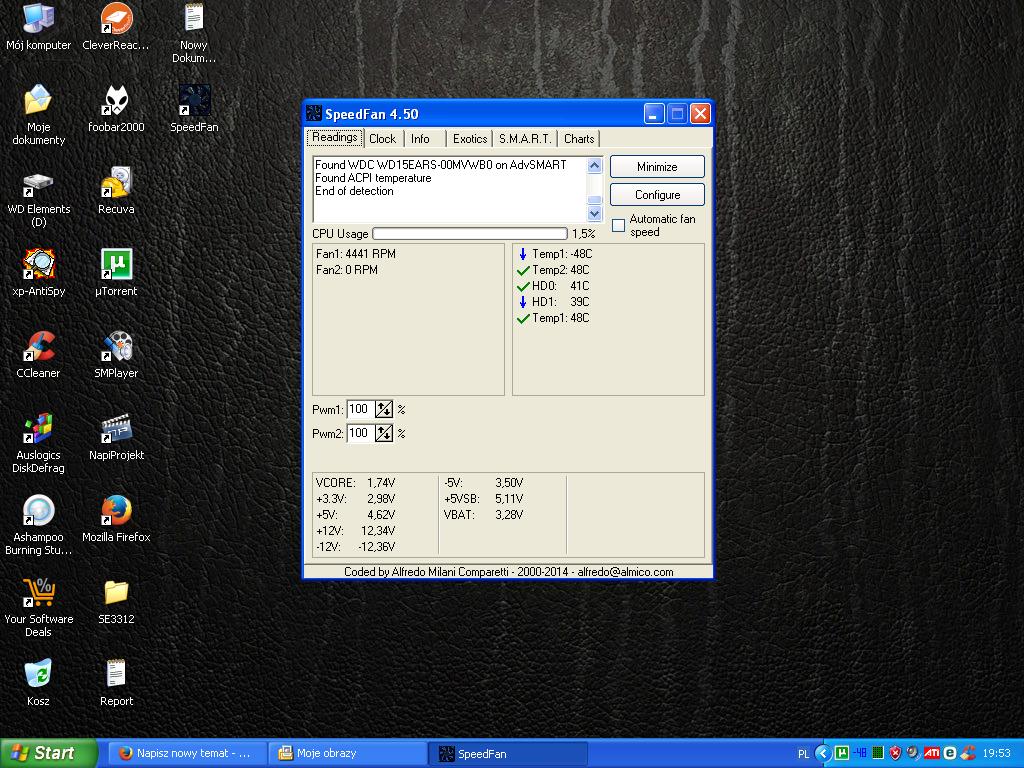Open the xp-AntiSpy desktop icon

coord(38,265)
